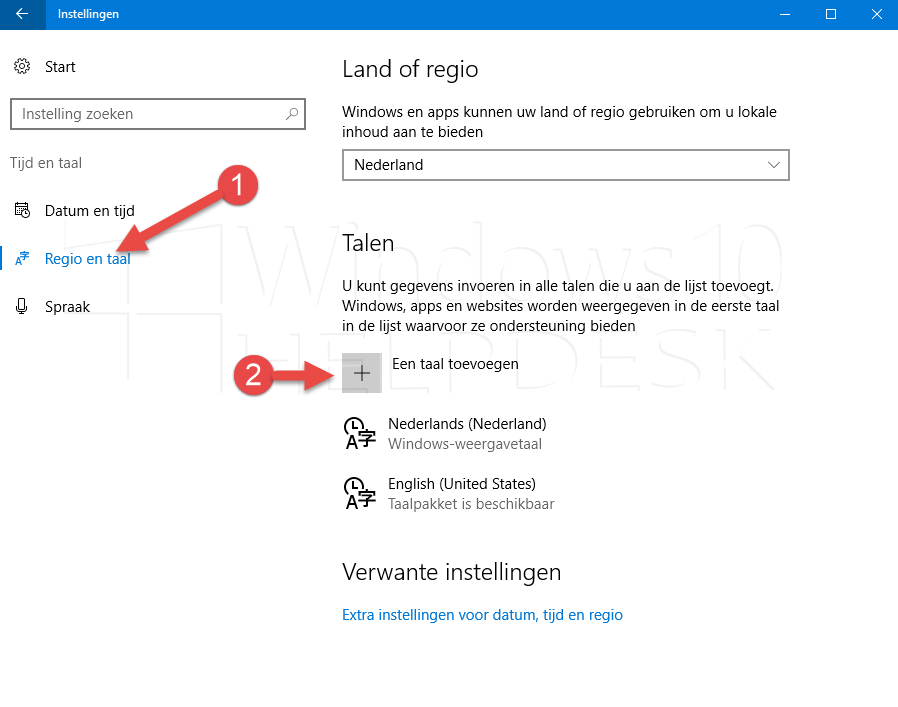
Task: Open the Datum en tijd section
Action: click(89, 211)
